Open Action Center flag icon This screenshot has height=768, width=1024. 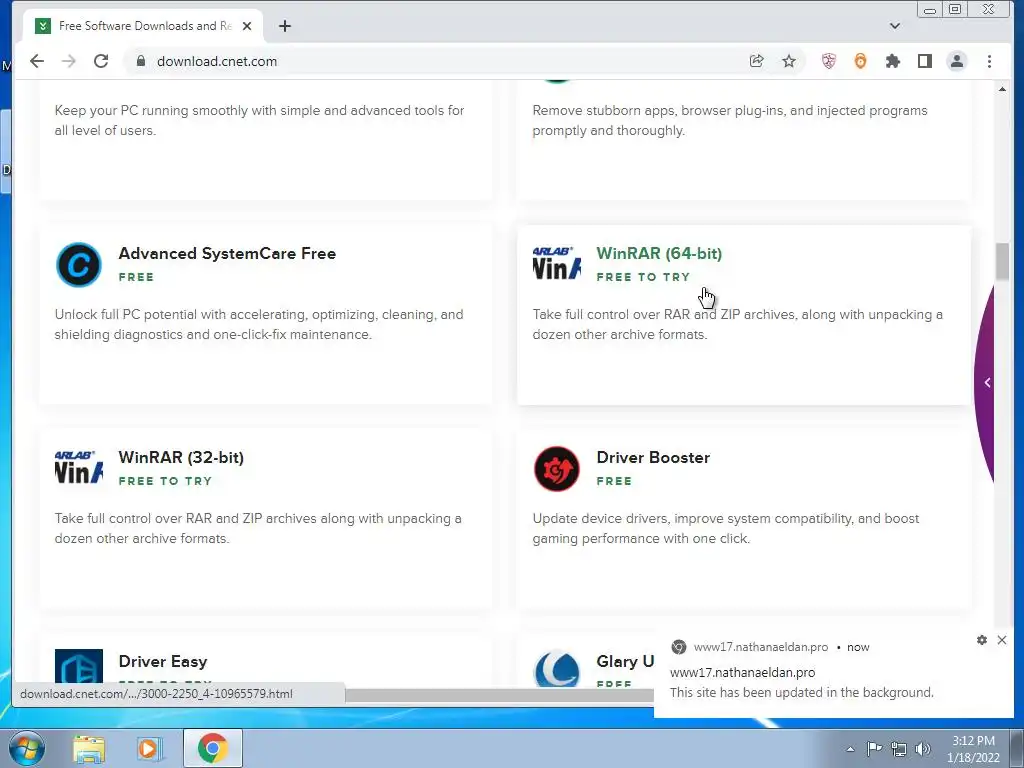pos(874,748)
